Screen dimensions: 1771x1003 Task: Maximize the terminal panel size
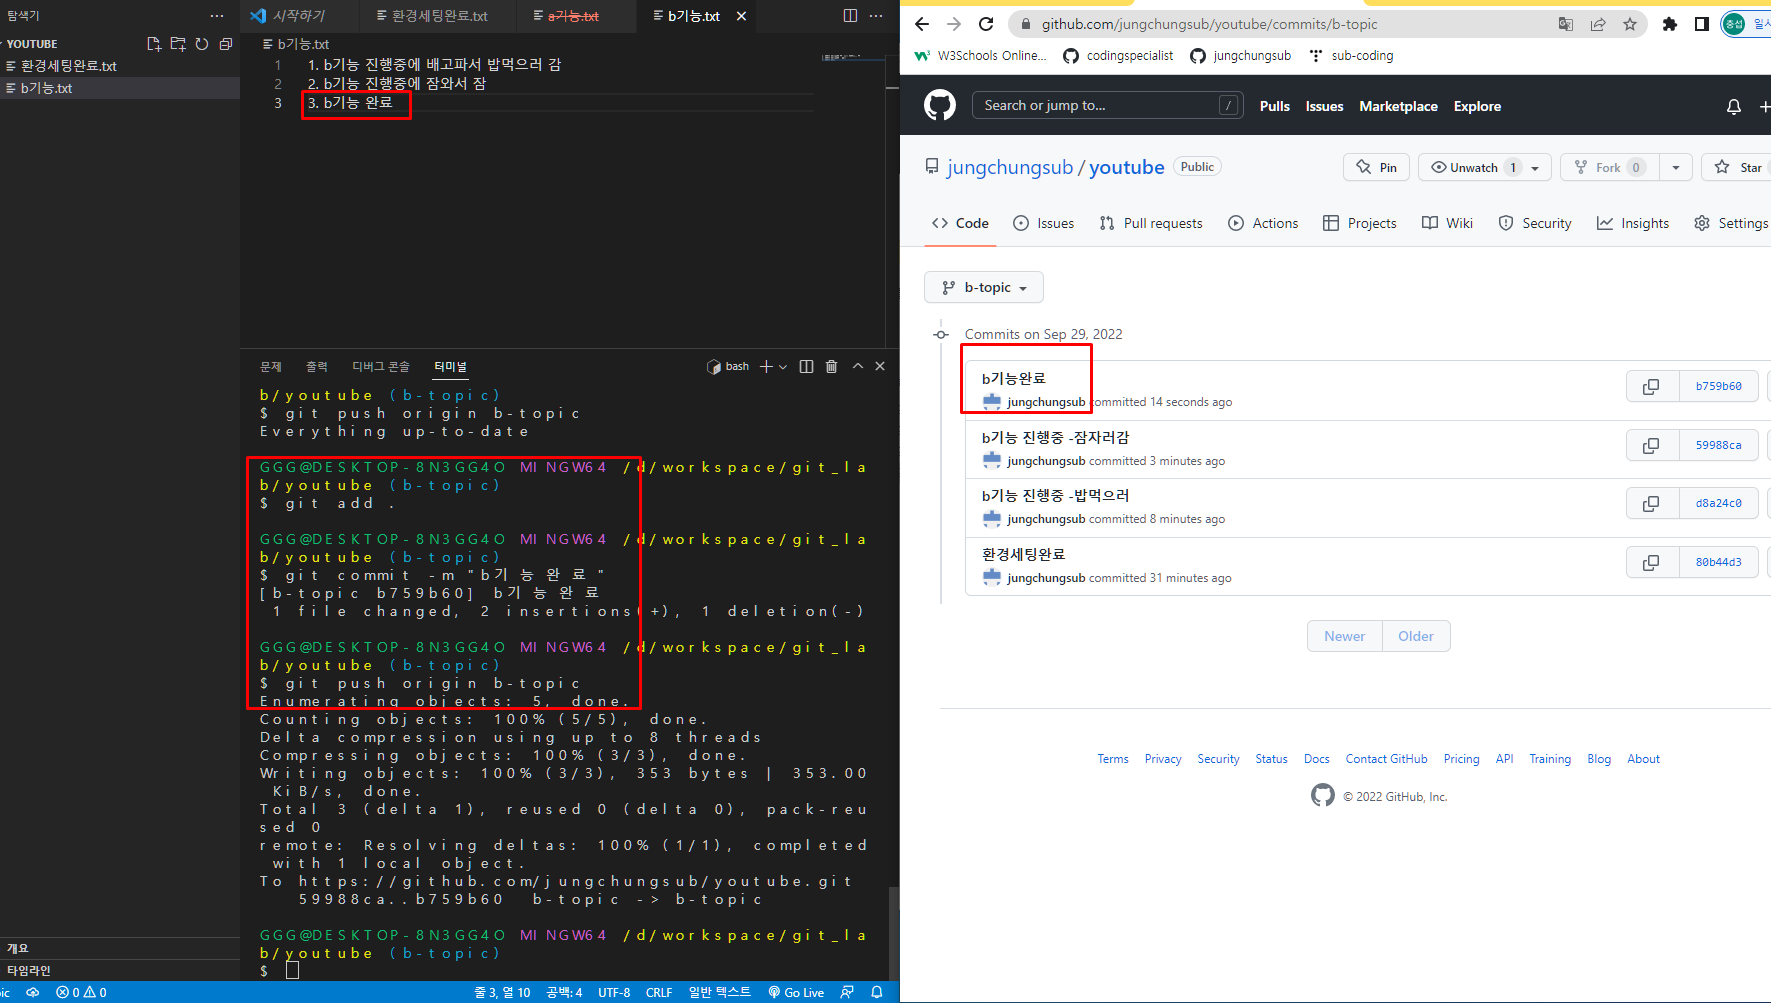(x=857, y=367)
